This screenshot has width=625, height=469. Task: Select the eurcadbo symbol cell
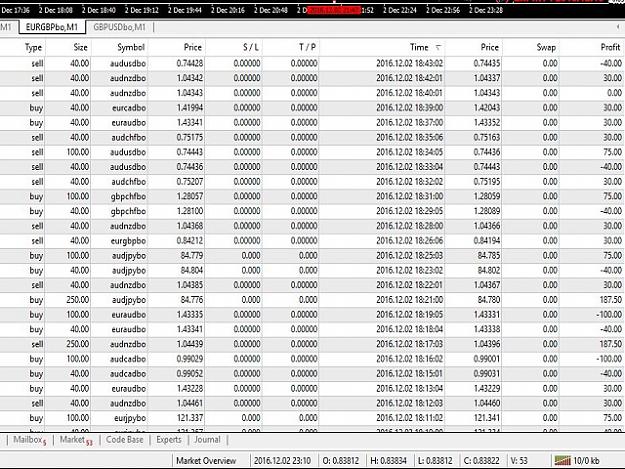pos(129,108)
